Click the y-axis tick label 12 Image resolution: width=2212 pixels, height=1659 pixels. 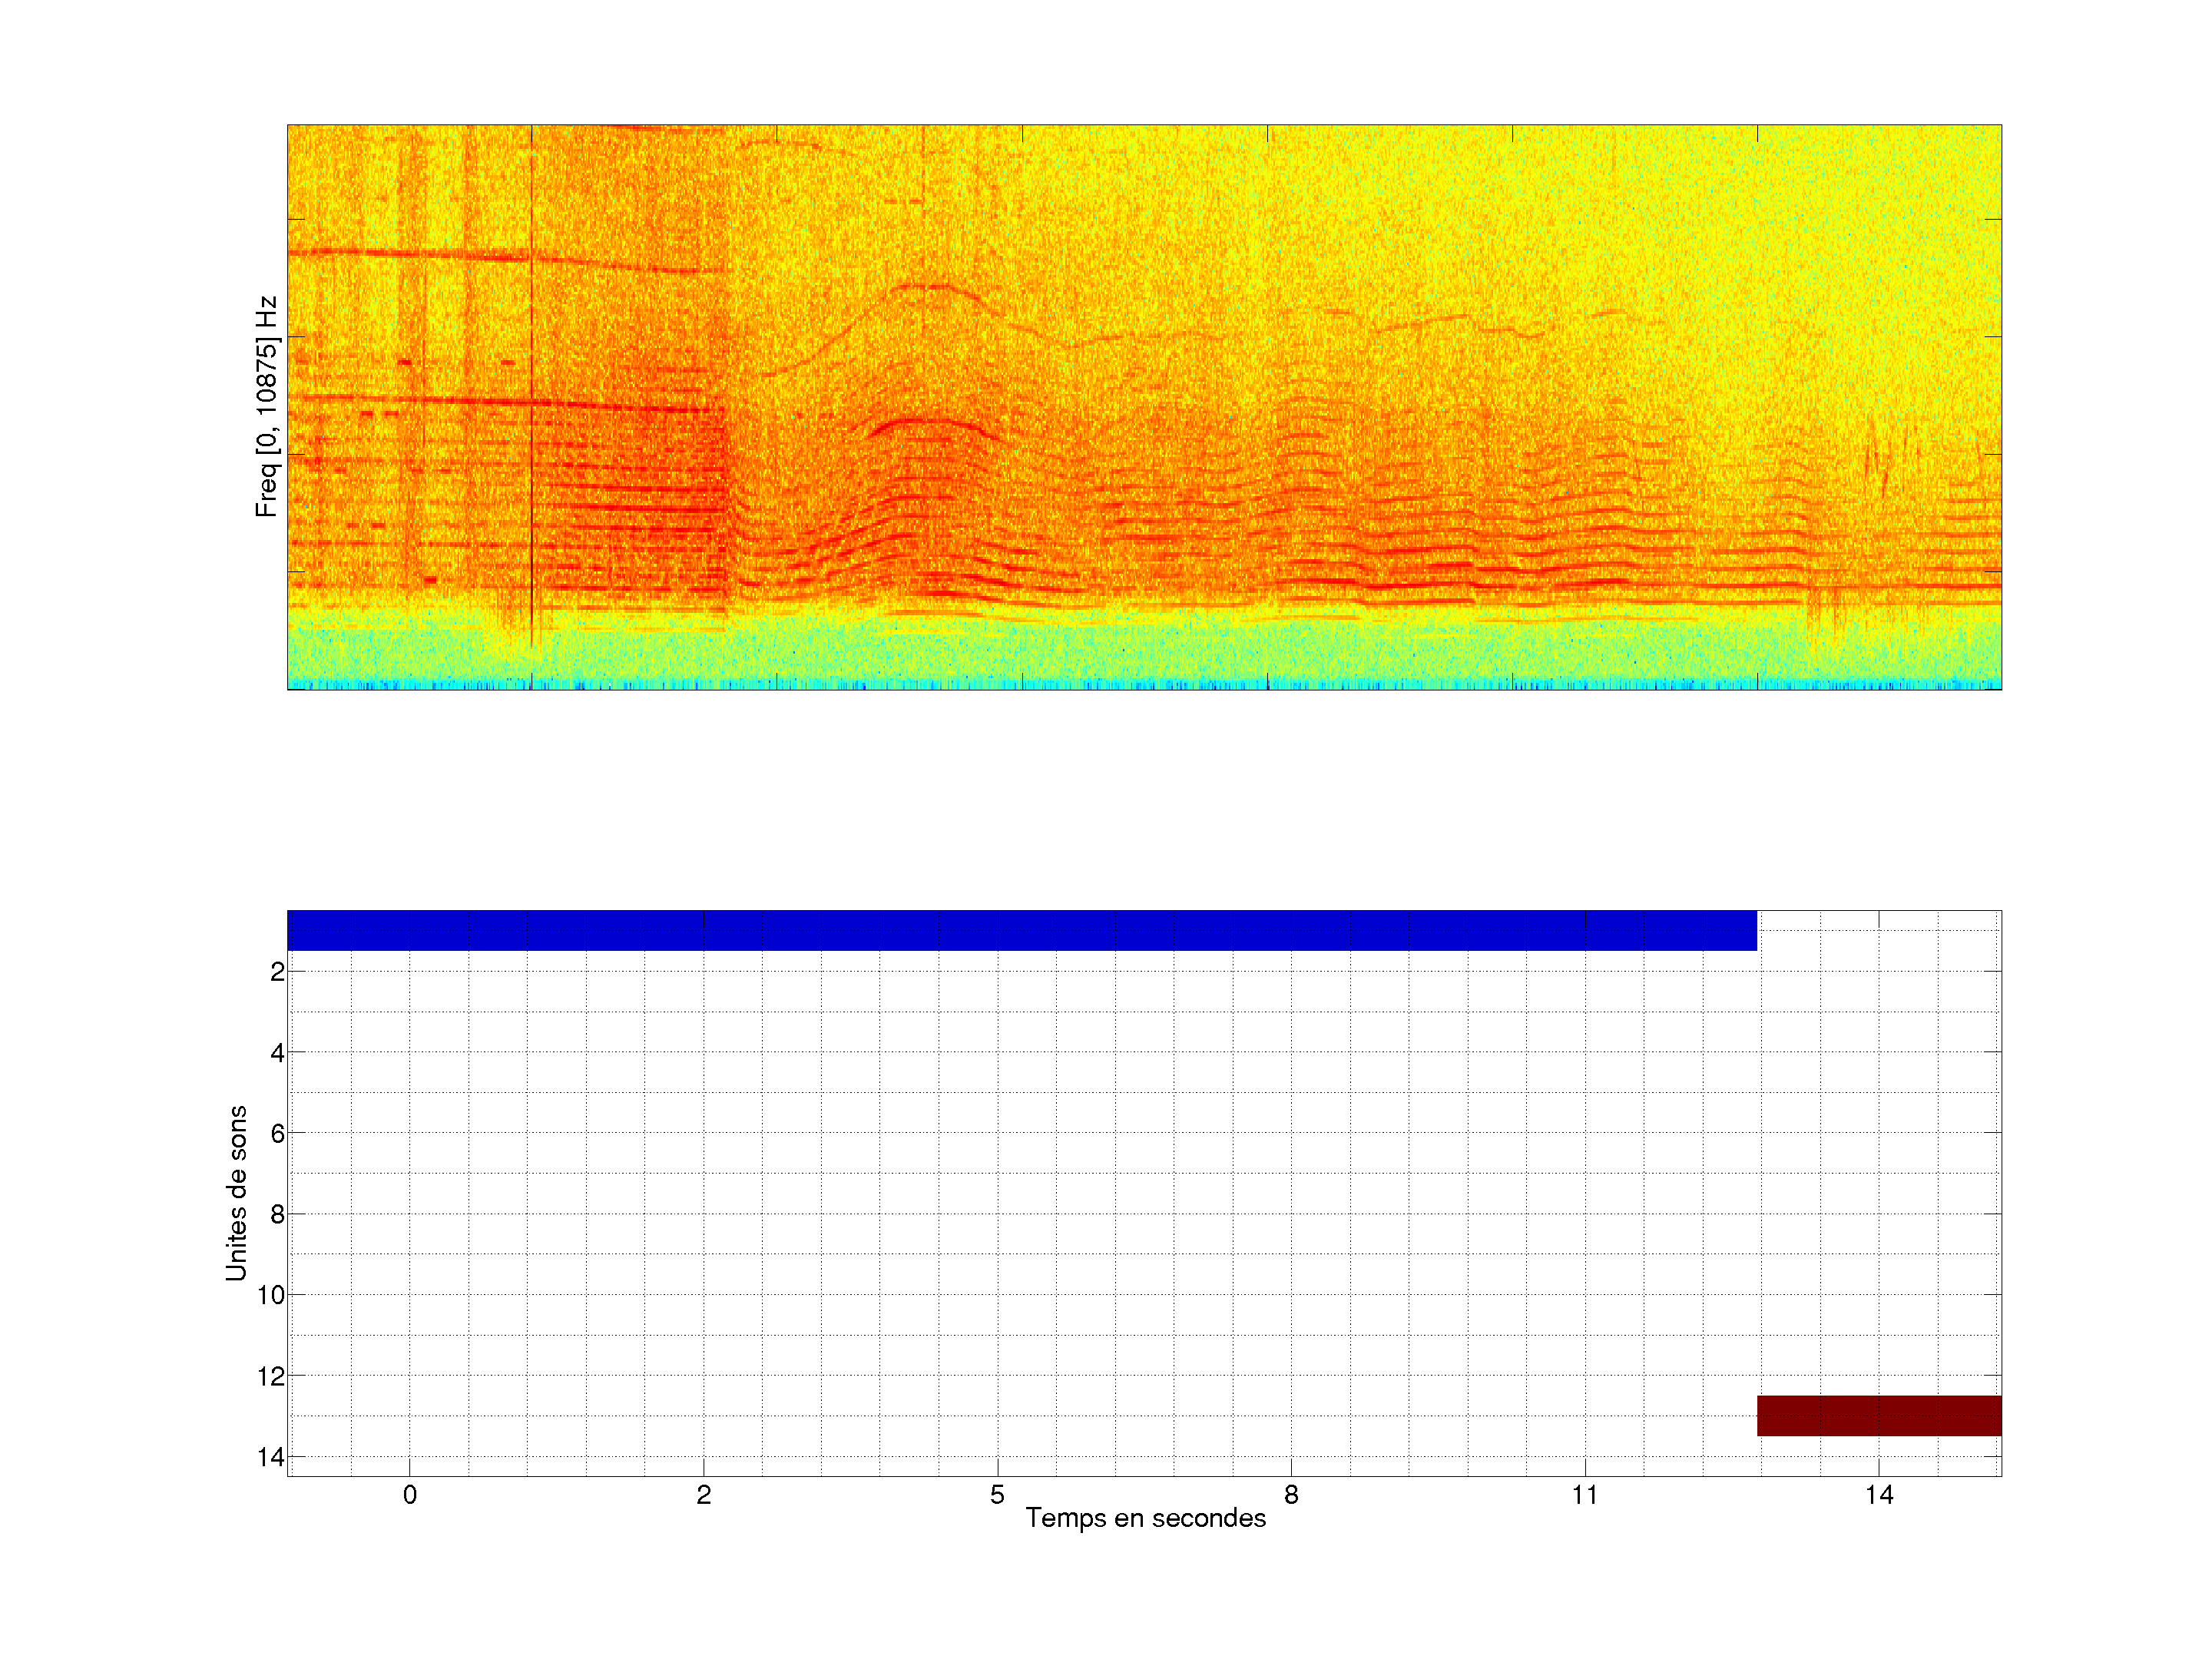click(271, 1377)
